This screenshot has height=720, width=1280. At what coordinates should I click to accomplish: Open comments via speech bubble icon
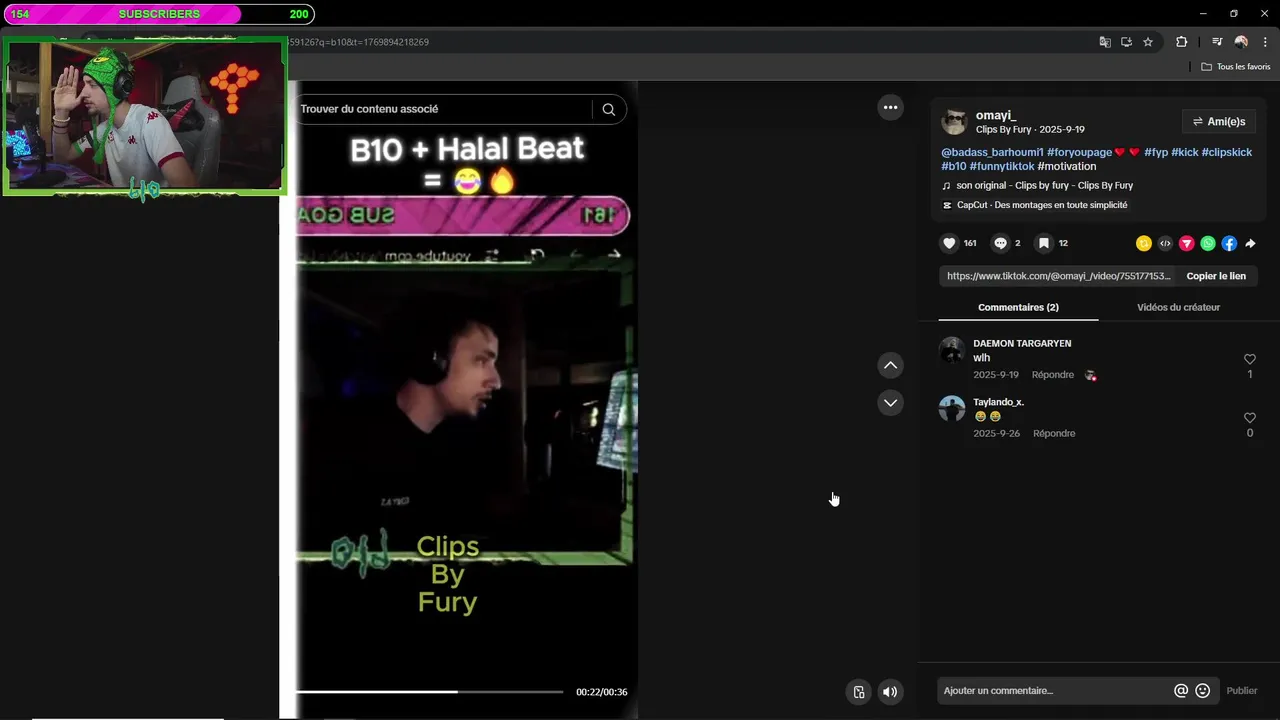tap(1000, 243)
